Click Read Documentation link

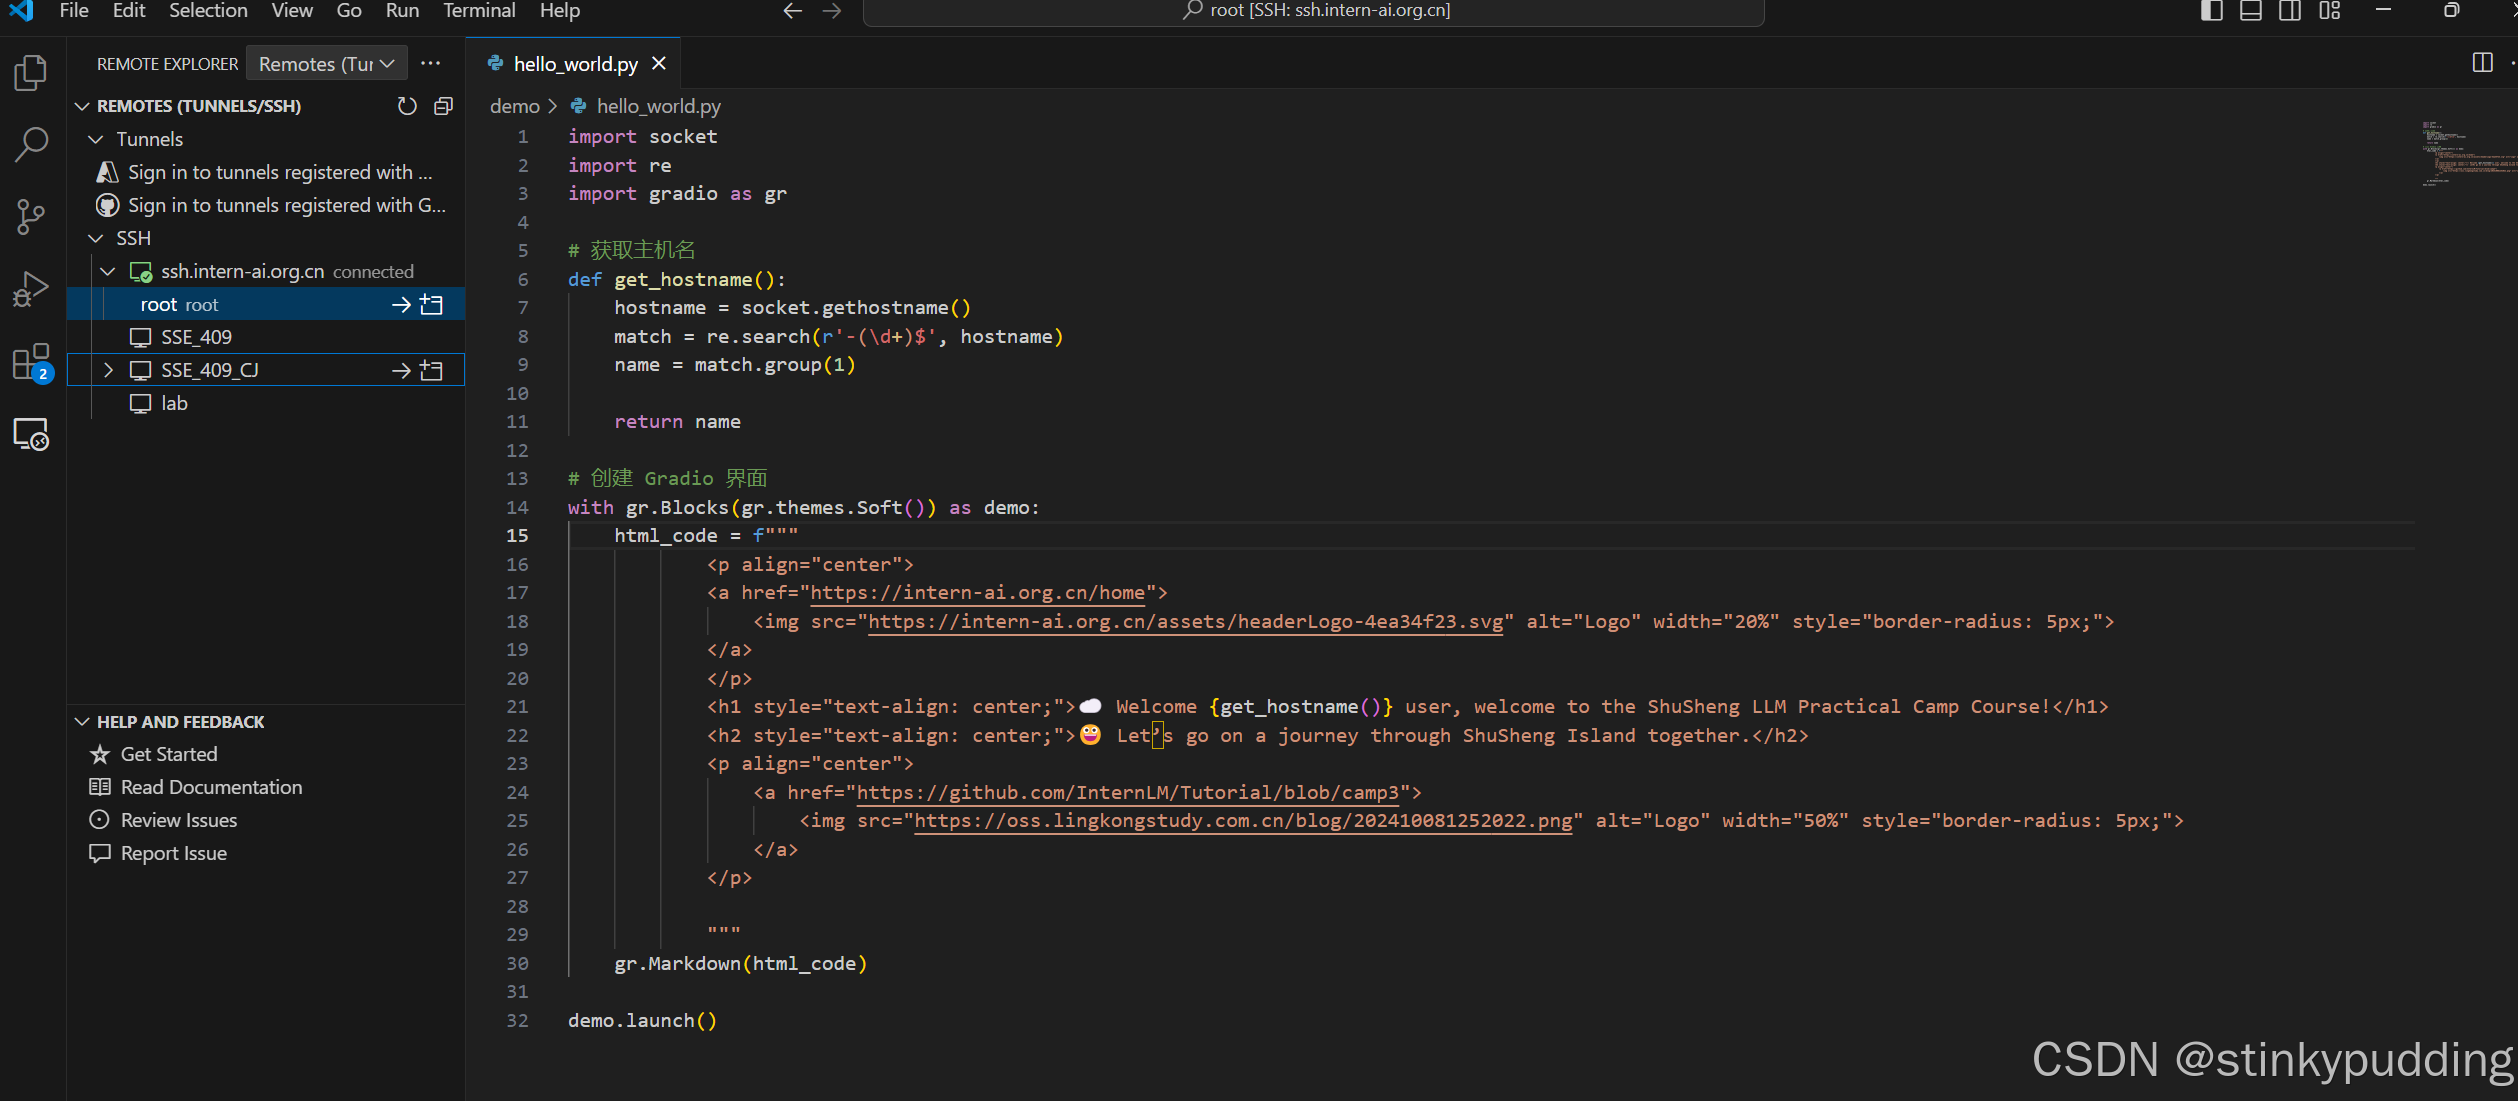(x=211, y=787)
